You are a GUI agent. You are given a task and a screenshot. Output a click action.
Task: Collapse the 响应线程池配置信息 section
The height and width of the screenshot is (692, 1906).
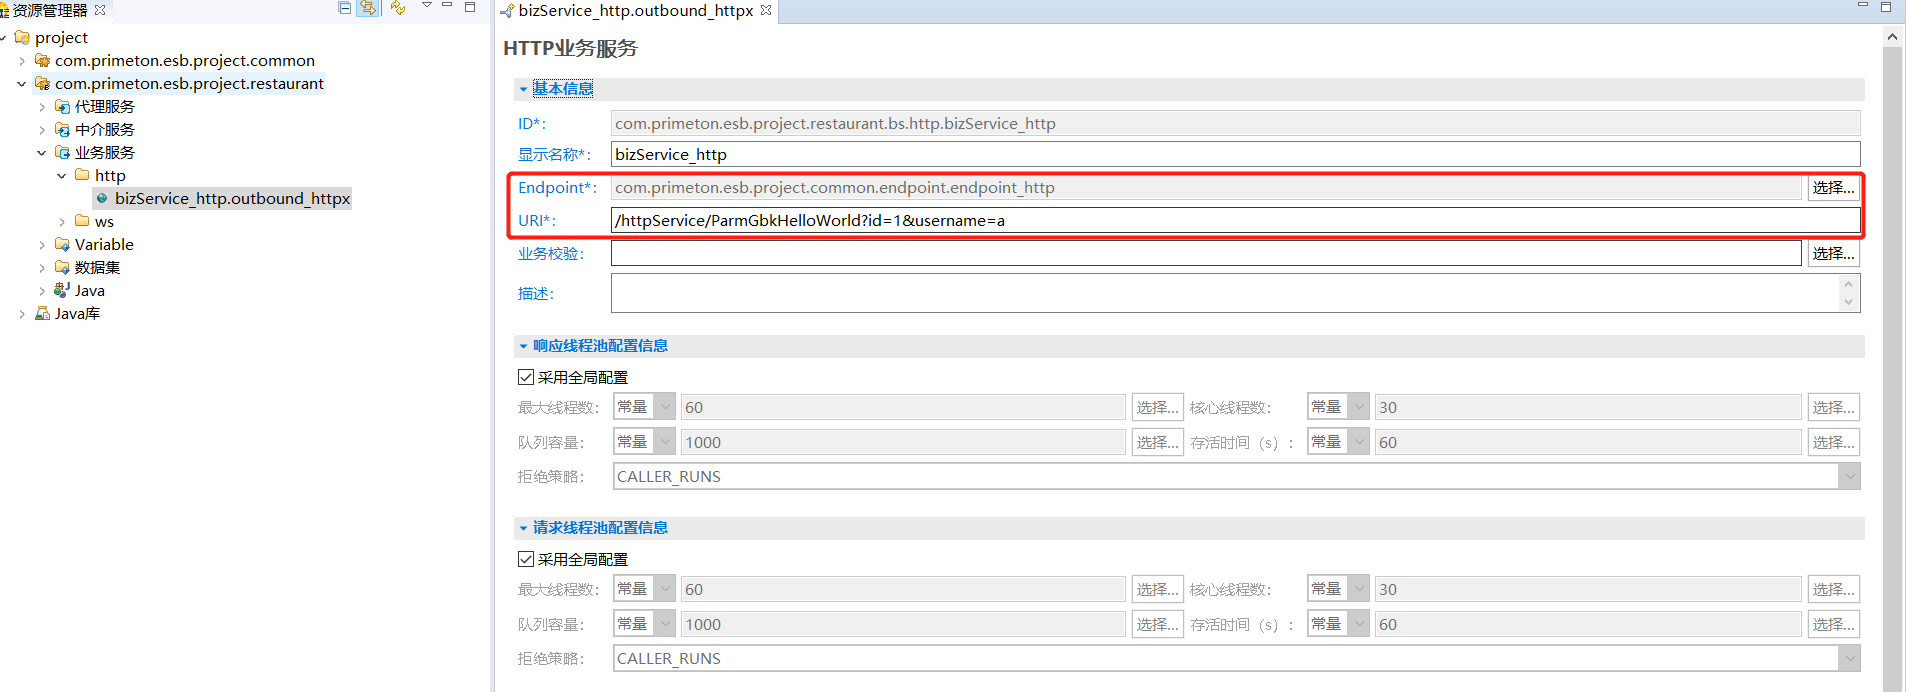tap(523, 346)
